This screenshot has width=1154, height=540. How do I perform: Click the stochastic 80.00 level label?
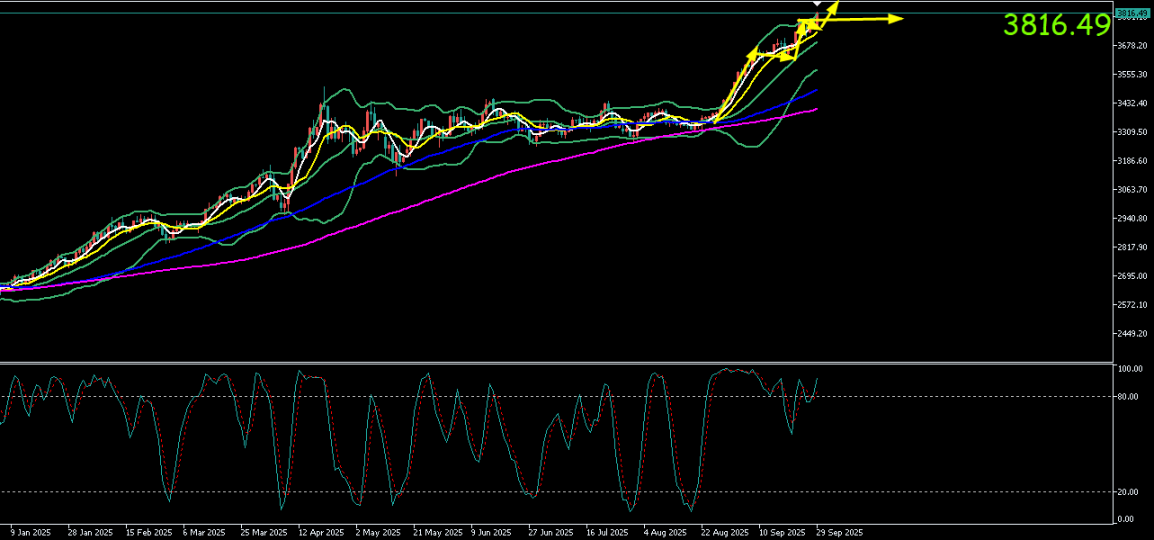[1129, 397]
